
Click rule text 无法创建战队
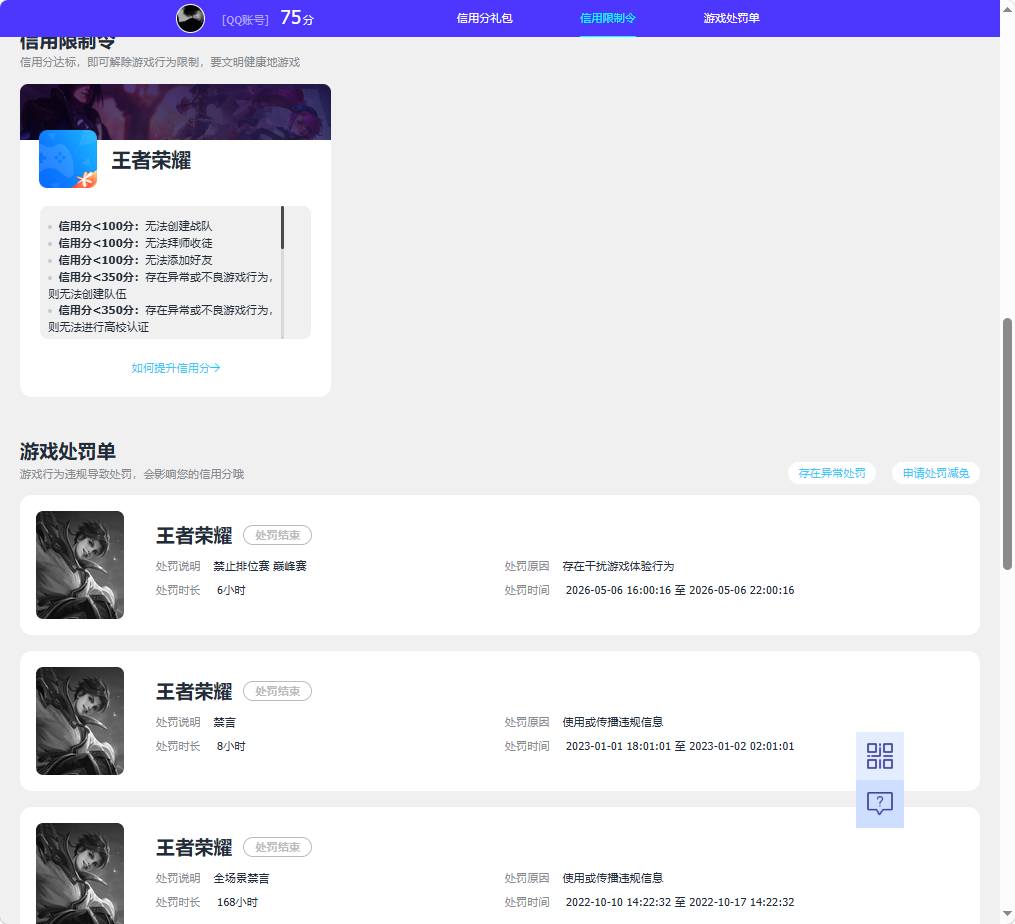click(x=179, y=226)
